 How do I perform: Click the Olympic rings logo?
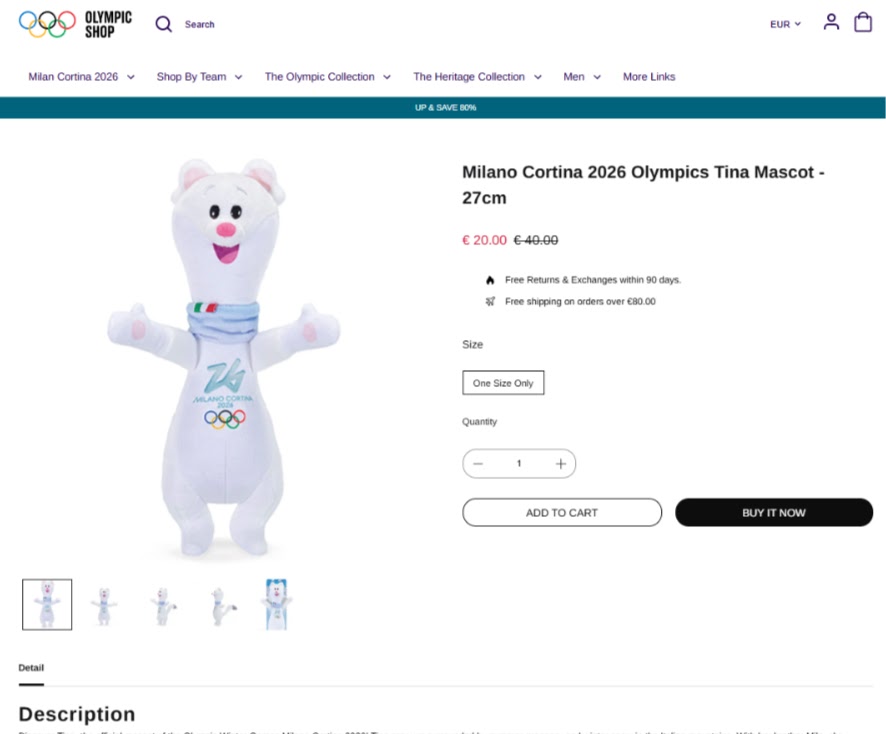point(48,21)
